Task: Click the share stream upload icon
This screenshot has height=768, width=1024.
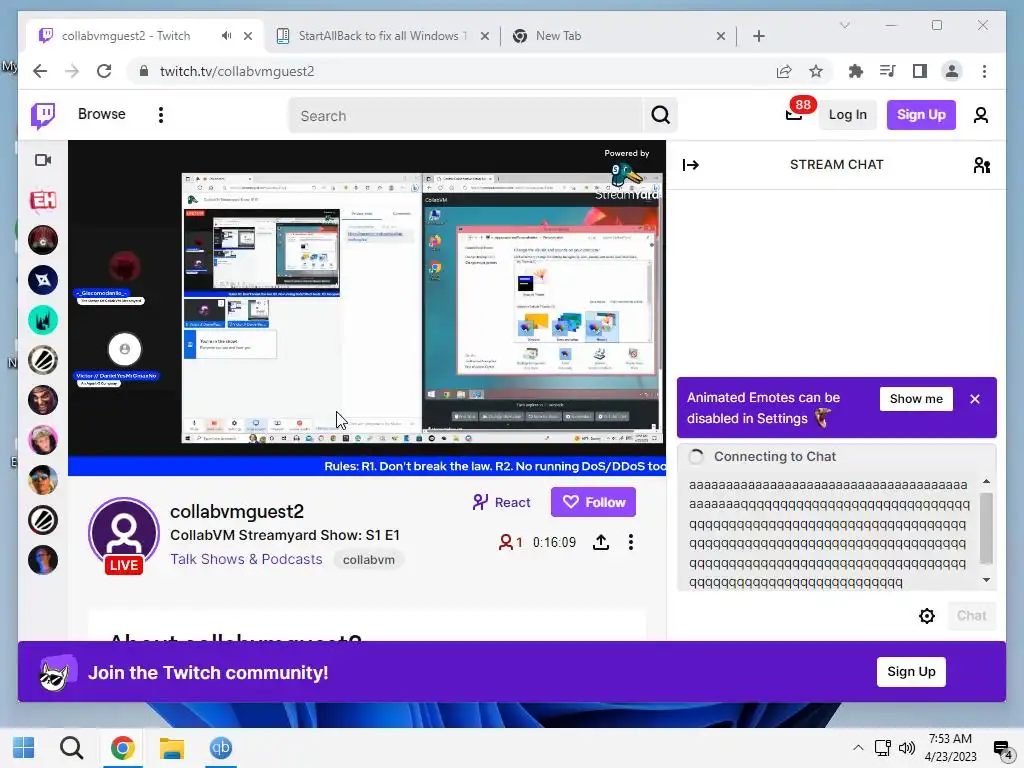Action: (601, 542)
